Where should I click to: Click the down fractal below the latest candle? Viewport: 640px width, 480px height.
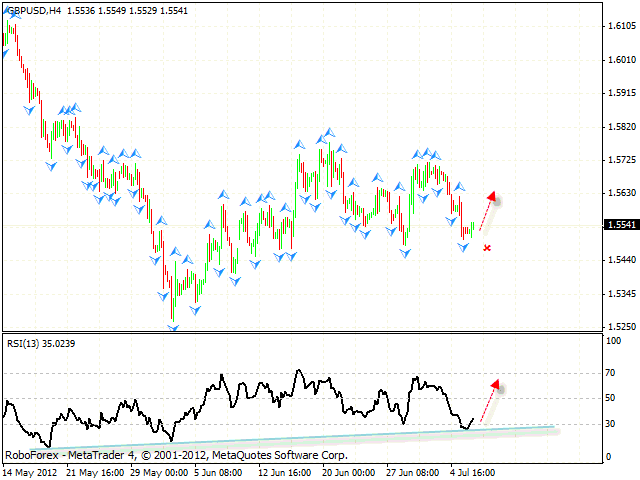click(x=464, y=246)
